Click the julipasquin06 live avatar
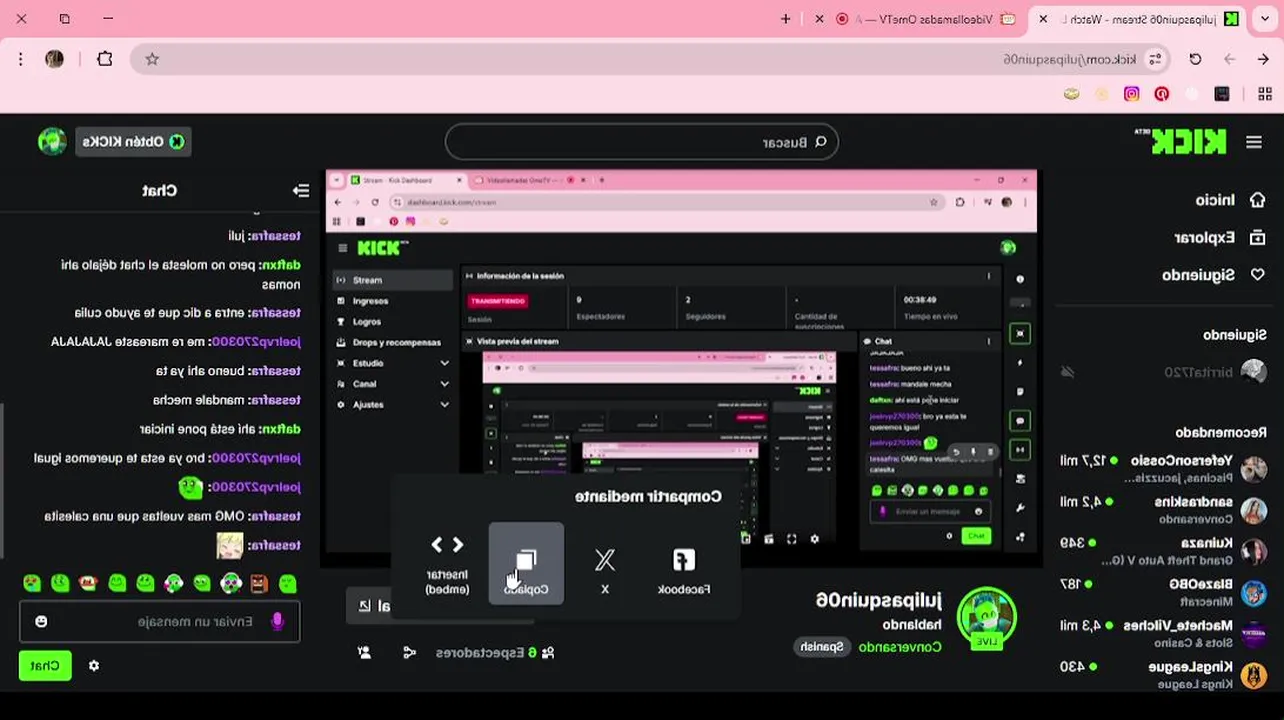This screenshot has height=720, width=1284. point(987,617)
